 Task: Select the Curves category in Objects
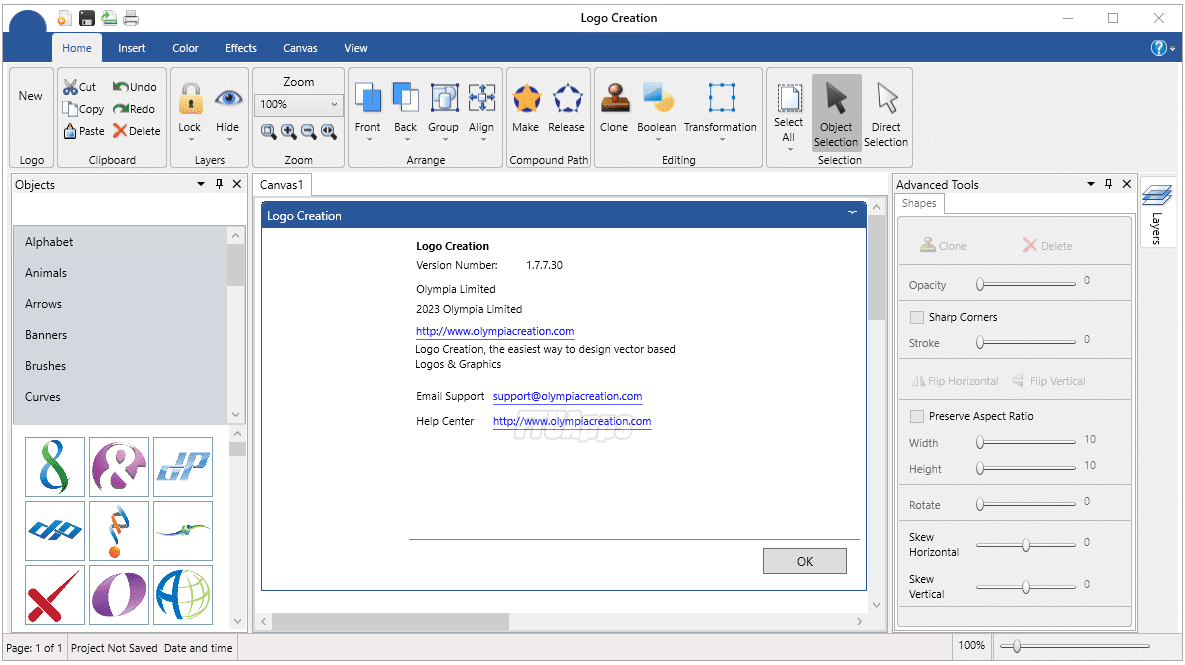click(x=120, y=397)
